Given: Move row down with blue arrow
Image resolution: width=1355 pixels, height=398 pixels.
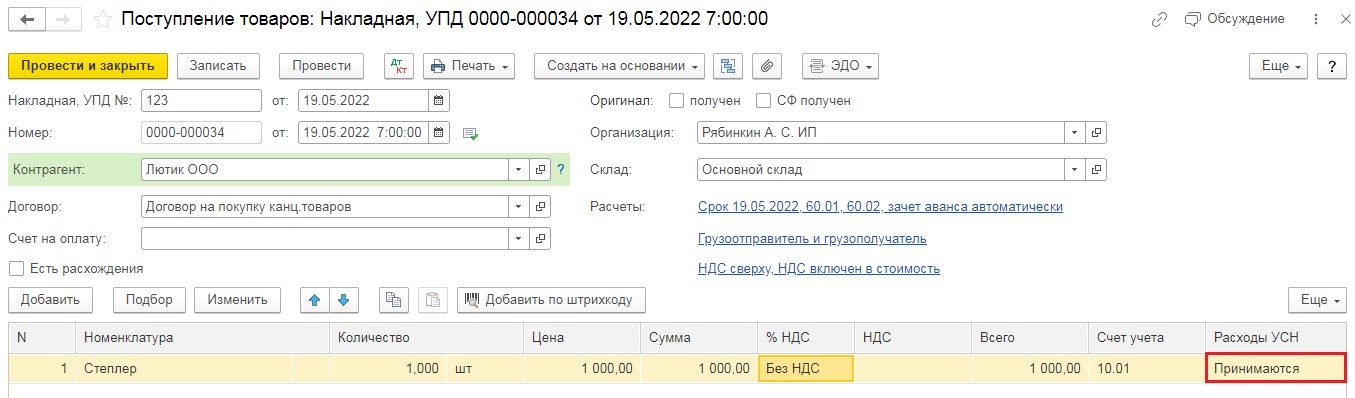Looking at the screenshot, I should click(343, 300).
